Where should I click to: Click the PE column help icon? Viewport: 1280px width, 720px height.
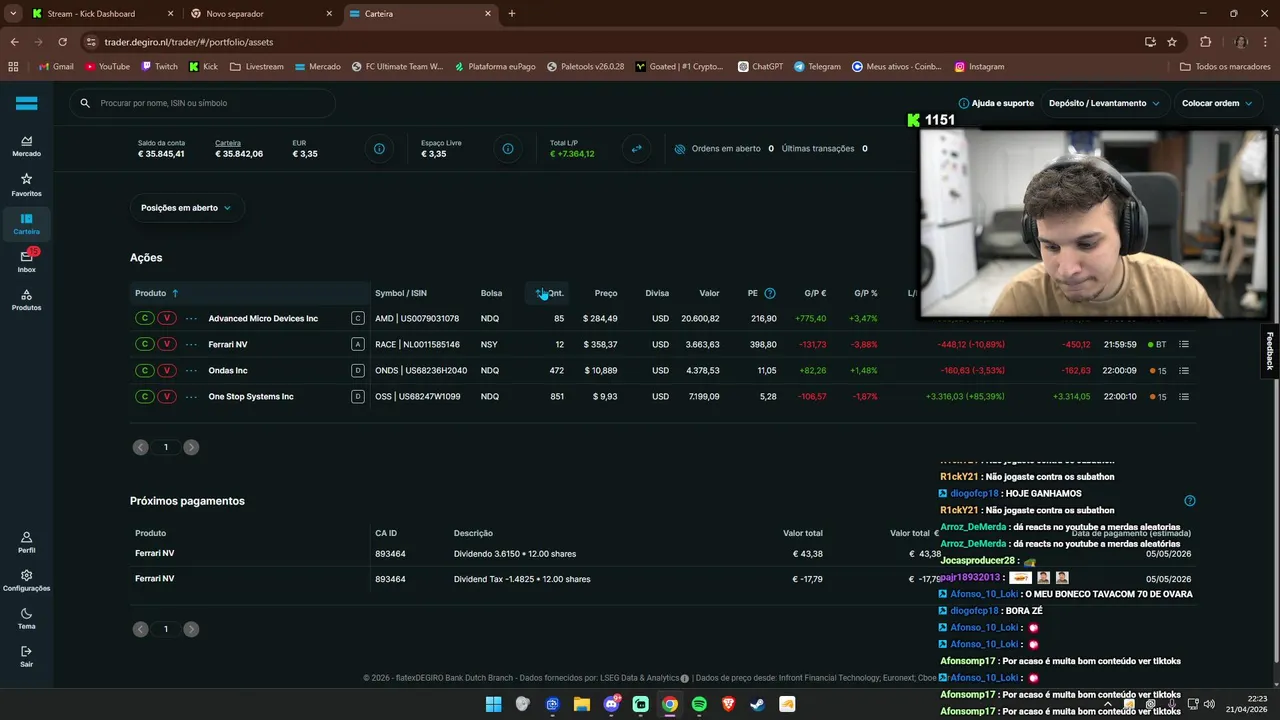tap(770, 293)
